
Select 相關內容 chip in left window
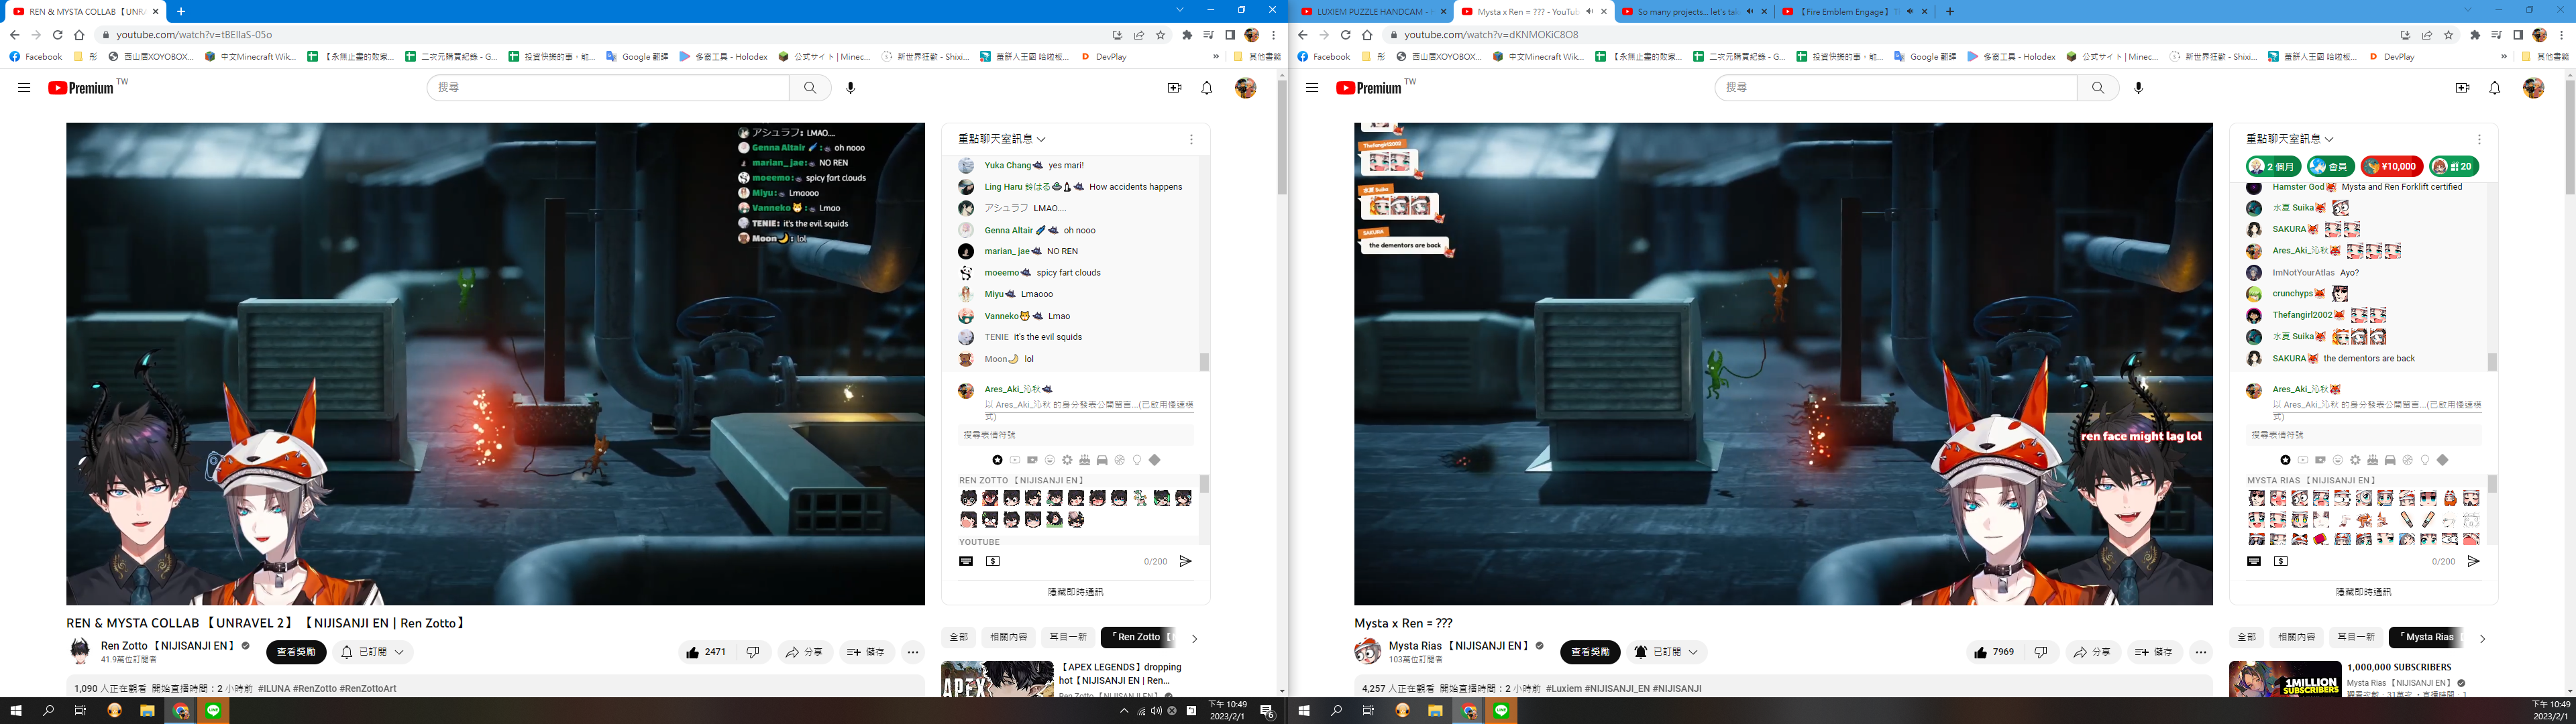click(x=1008, y=637)
